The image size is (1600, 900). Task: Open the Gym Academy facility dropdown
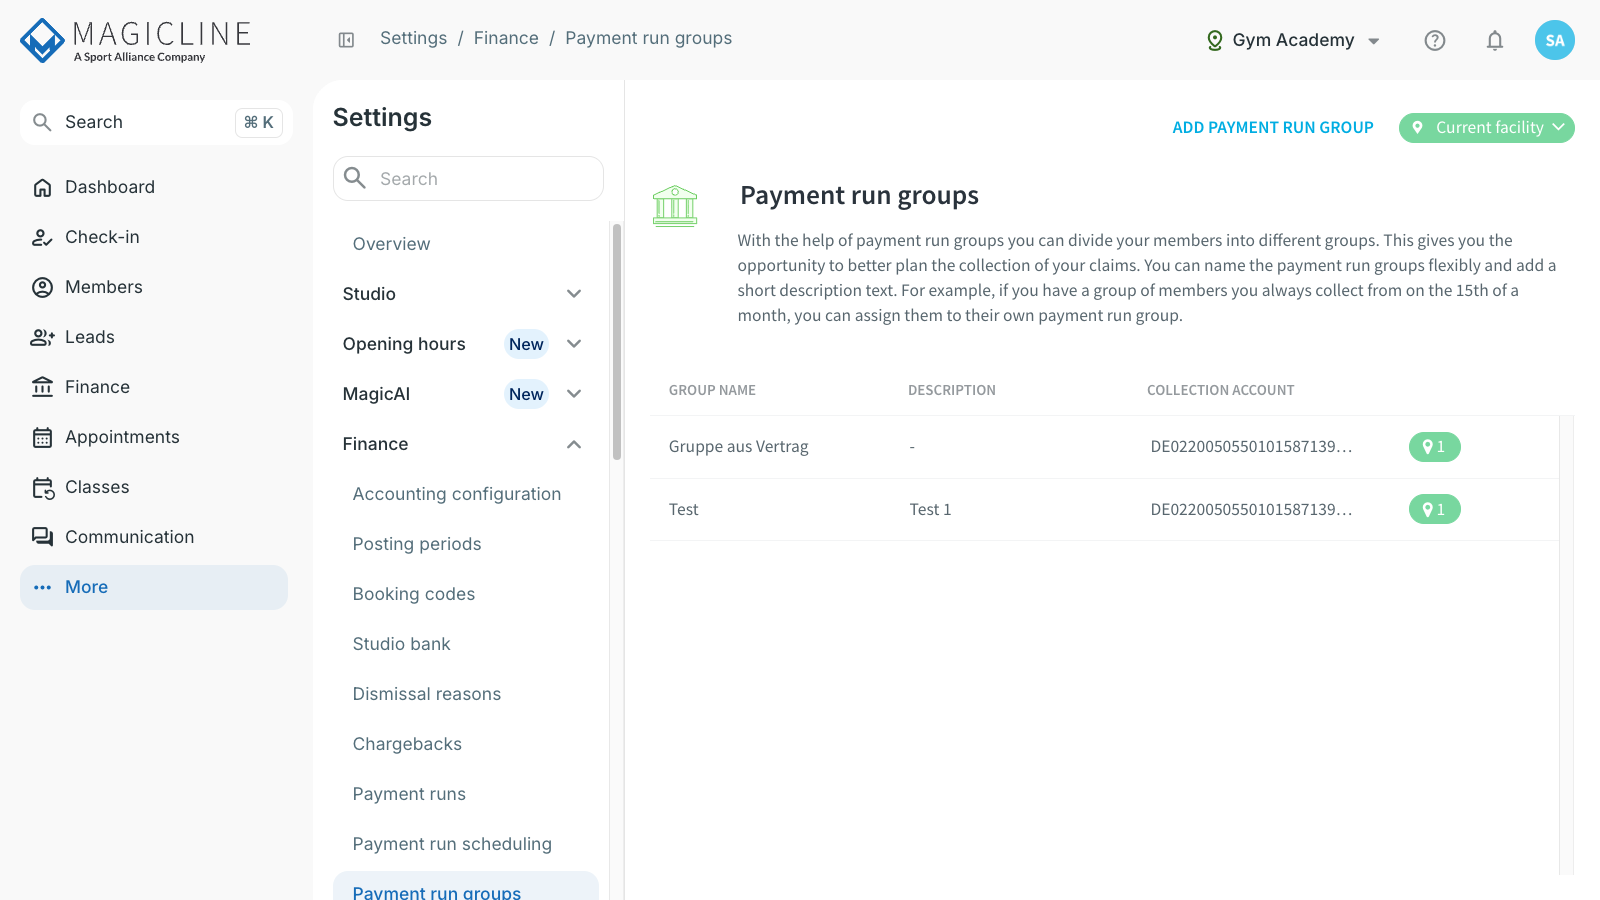pyautogui.click(x=1293, y=40)
